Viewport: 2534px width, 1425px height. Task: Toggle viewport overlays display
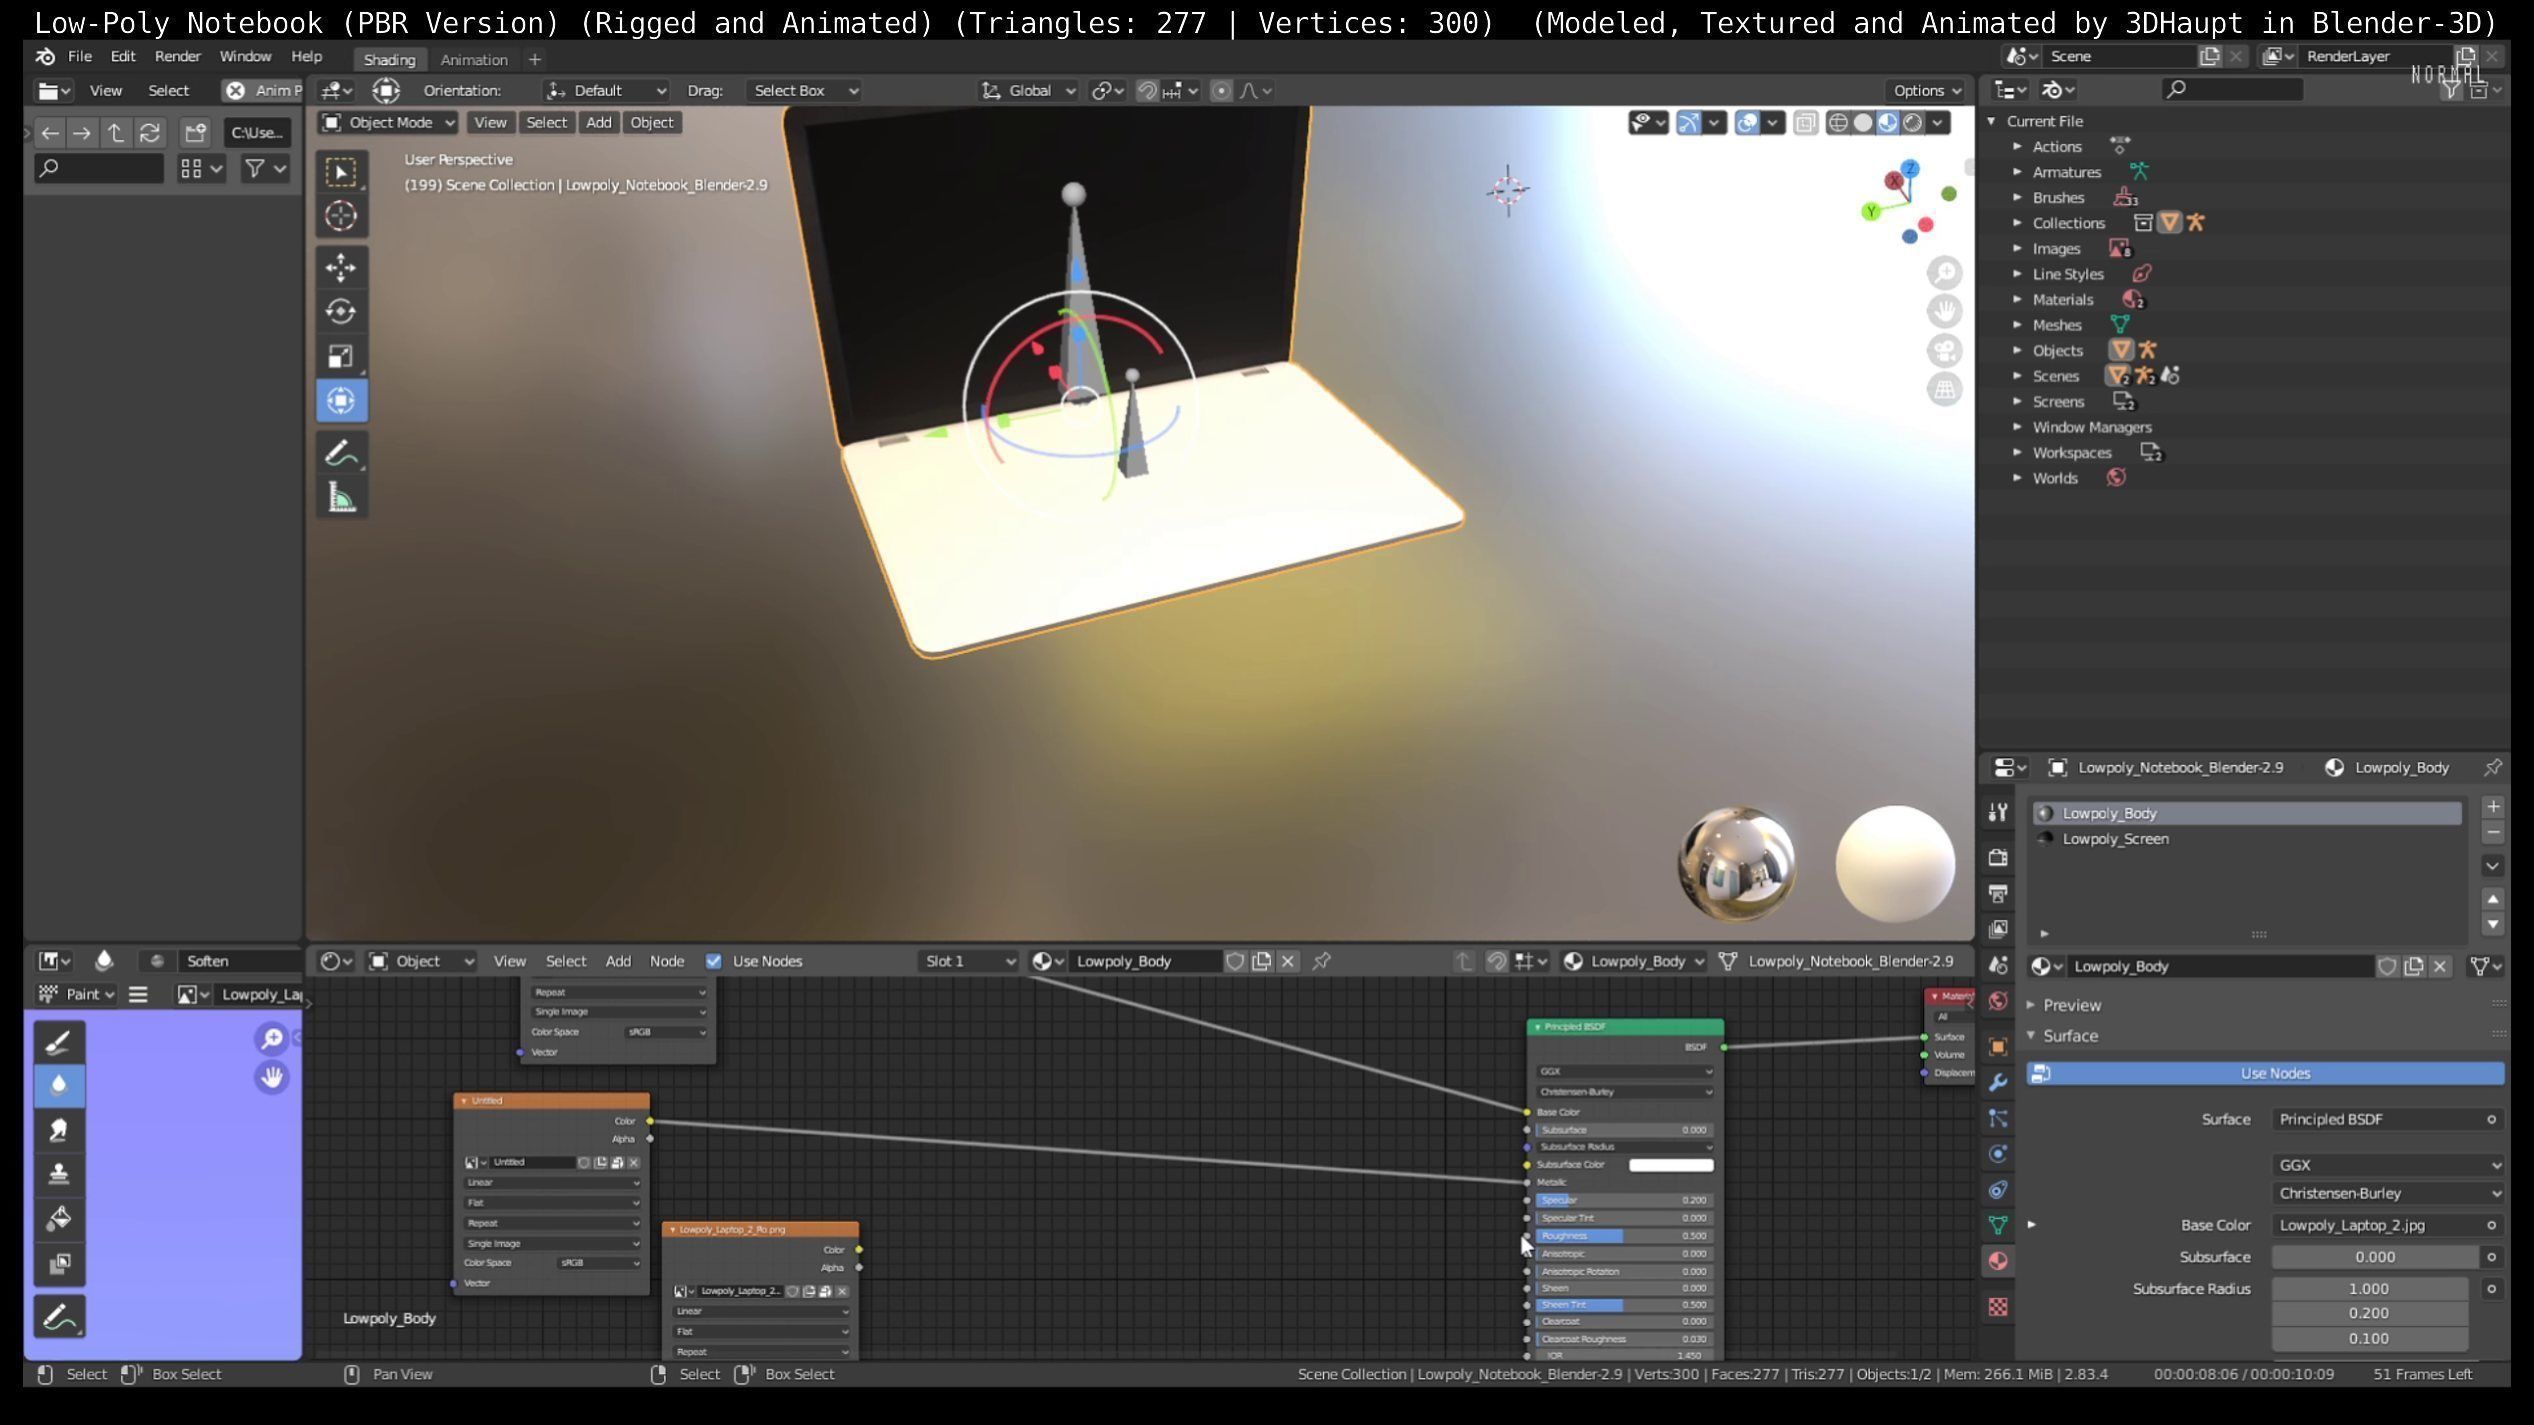(x=1747, y=123)
